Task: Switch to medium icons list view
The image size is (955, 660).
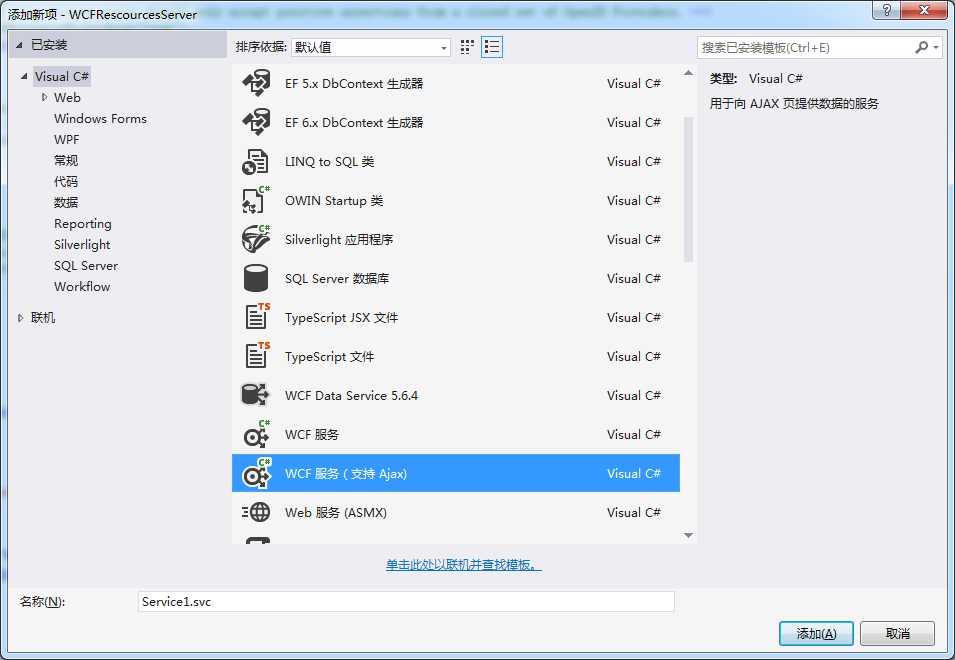Action: (x=492, y=47)
